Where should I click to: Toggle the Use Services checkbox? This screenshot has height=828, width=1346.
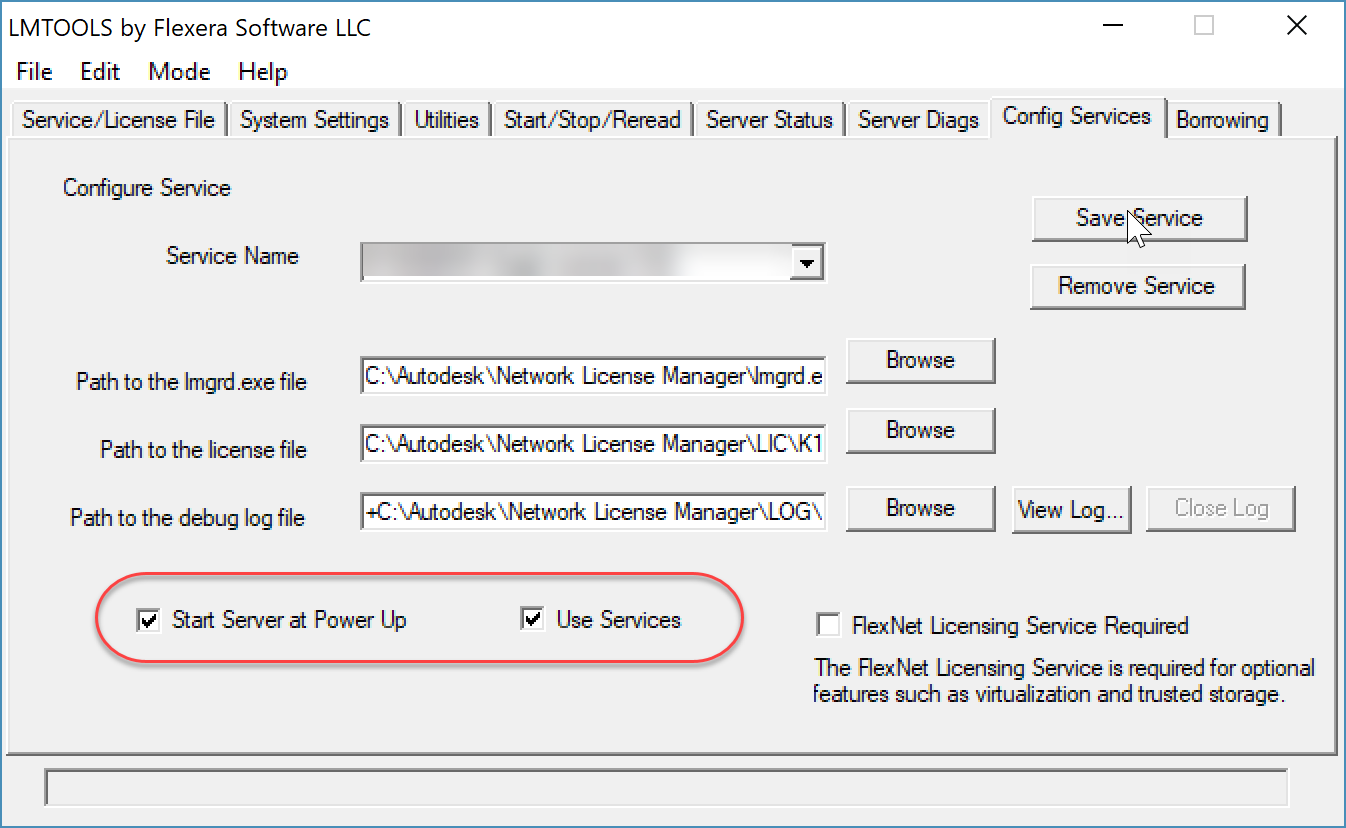click(x=533, y=620)
